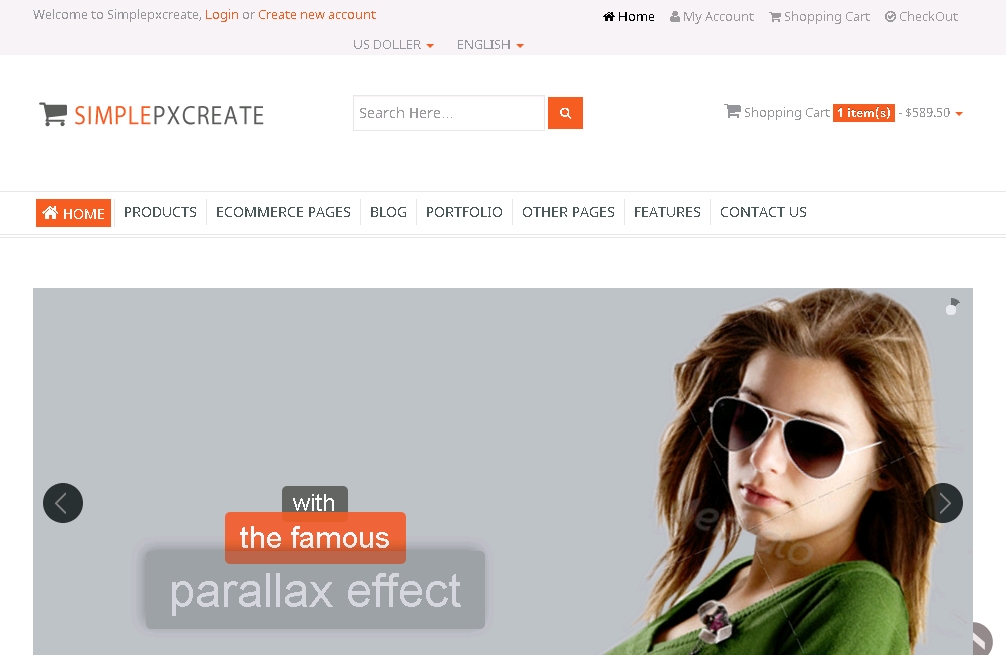Go to previous slide arrow
Screen dimensions: 1006x655
(x=63, y=503)
